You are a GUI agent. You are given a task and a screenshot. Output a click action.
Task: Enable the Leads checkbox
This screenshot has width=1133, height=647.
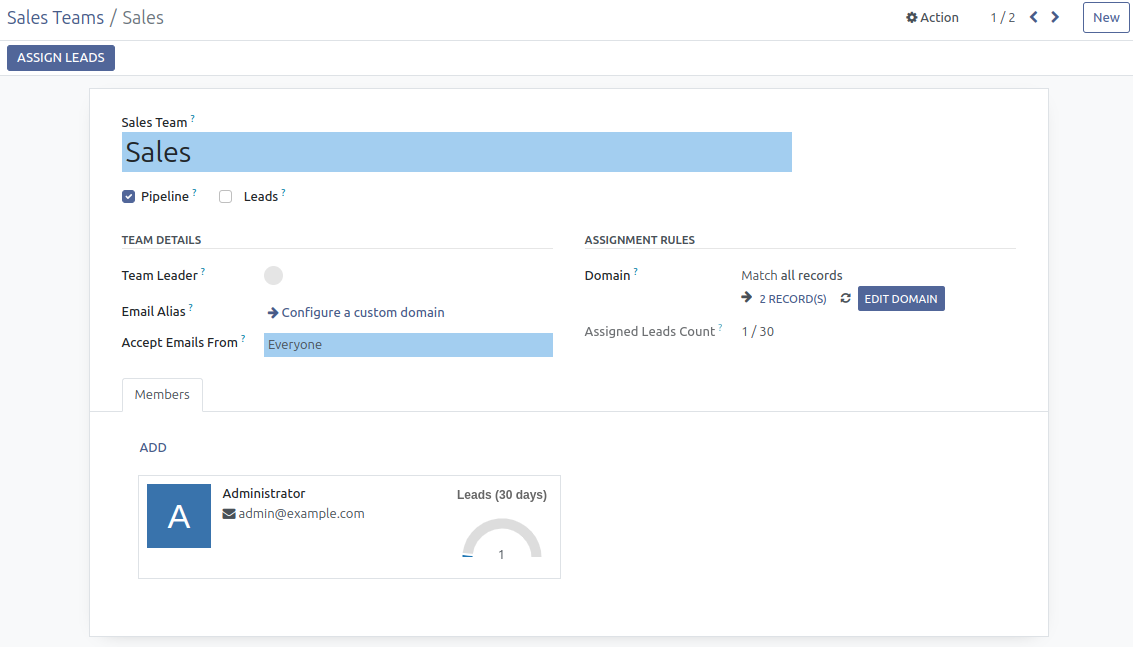coord(226,197)
